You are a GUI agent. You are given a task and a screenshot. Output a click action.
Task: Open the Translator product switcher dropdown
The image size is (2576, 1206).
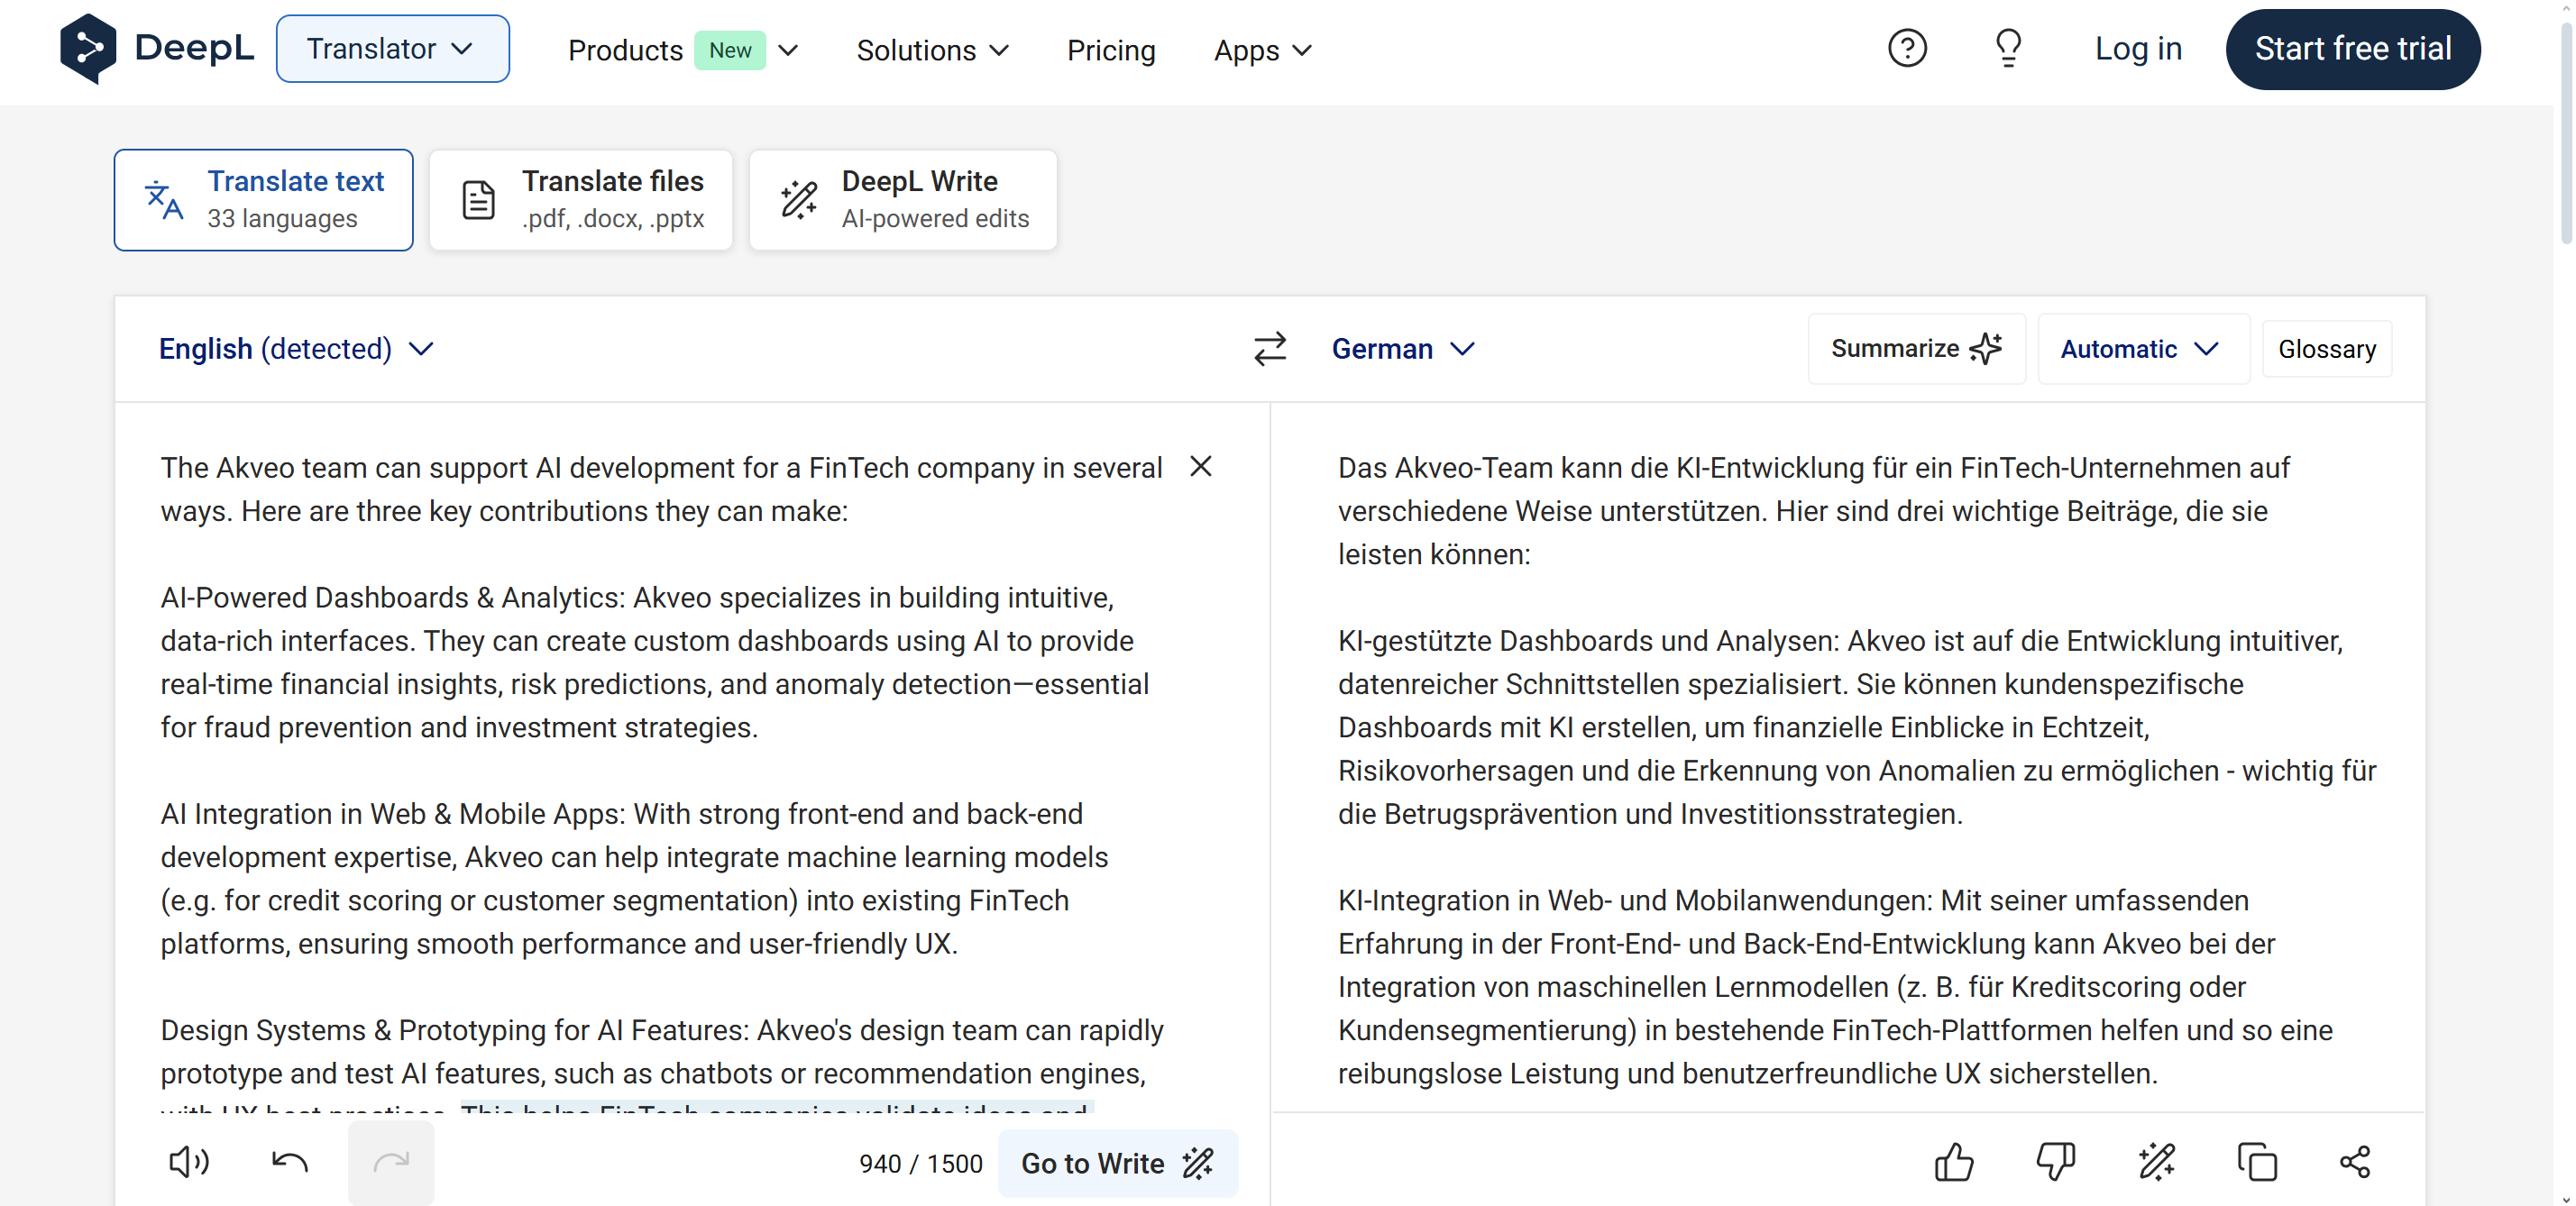[x=392, y=48]
